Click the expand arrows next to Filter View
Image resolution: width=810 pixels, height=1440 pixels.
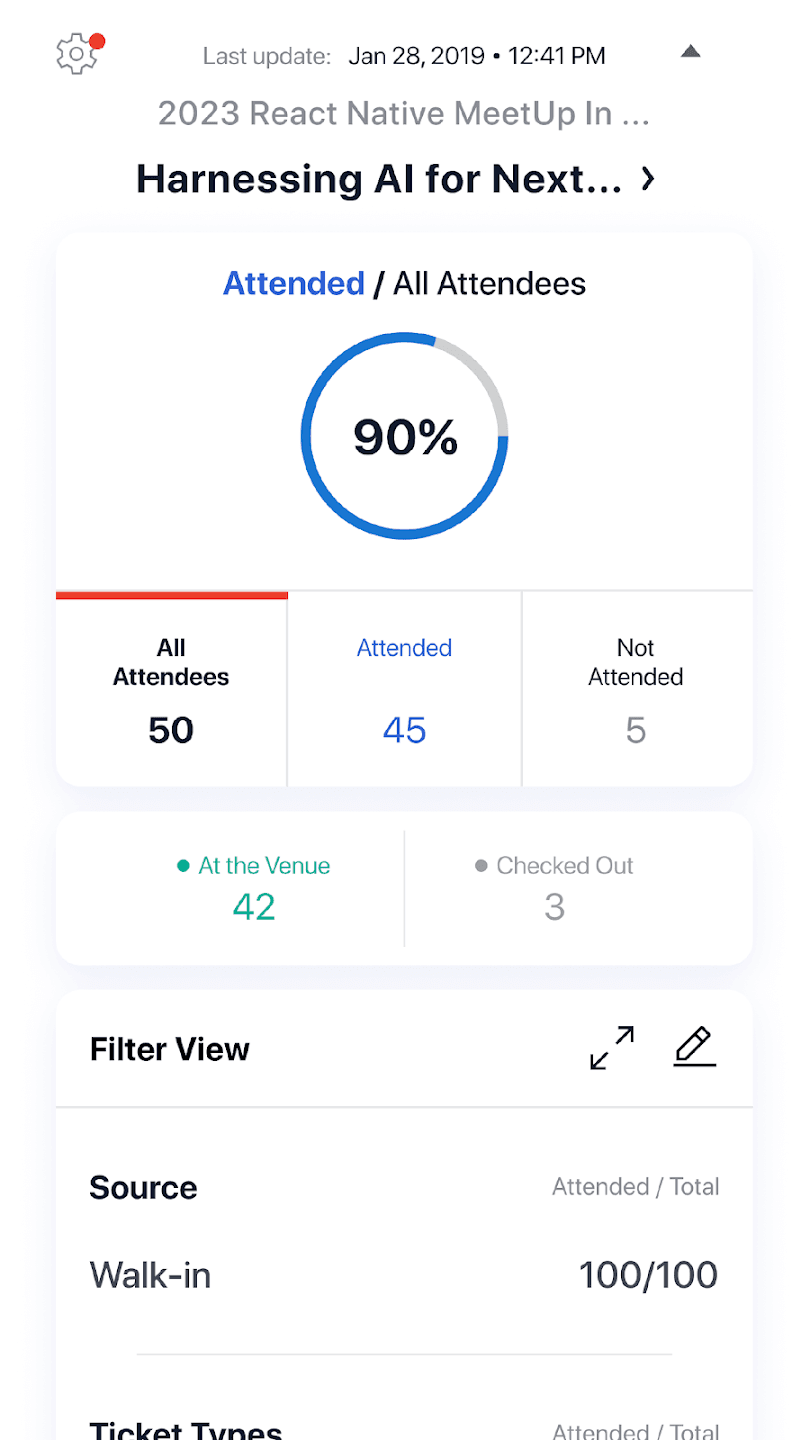click(611, 1047)
